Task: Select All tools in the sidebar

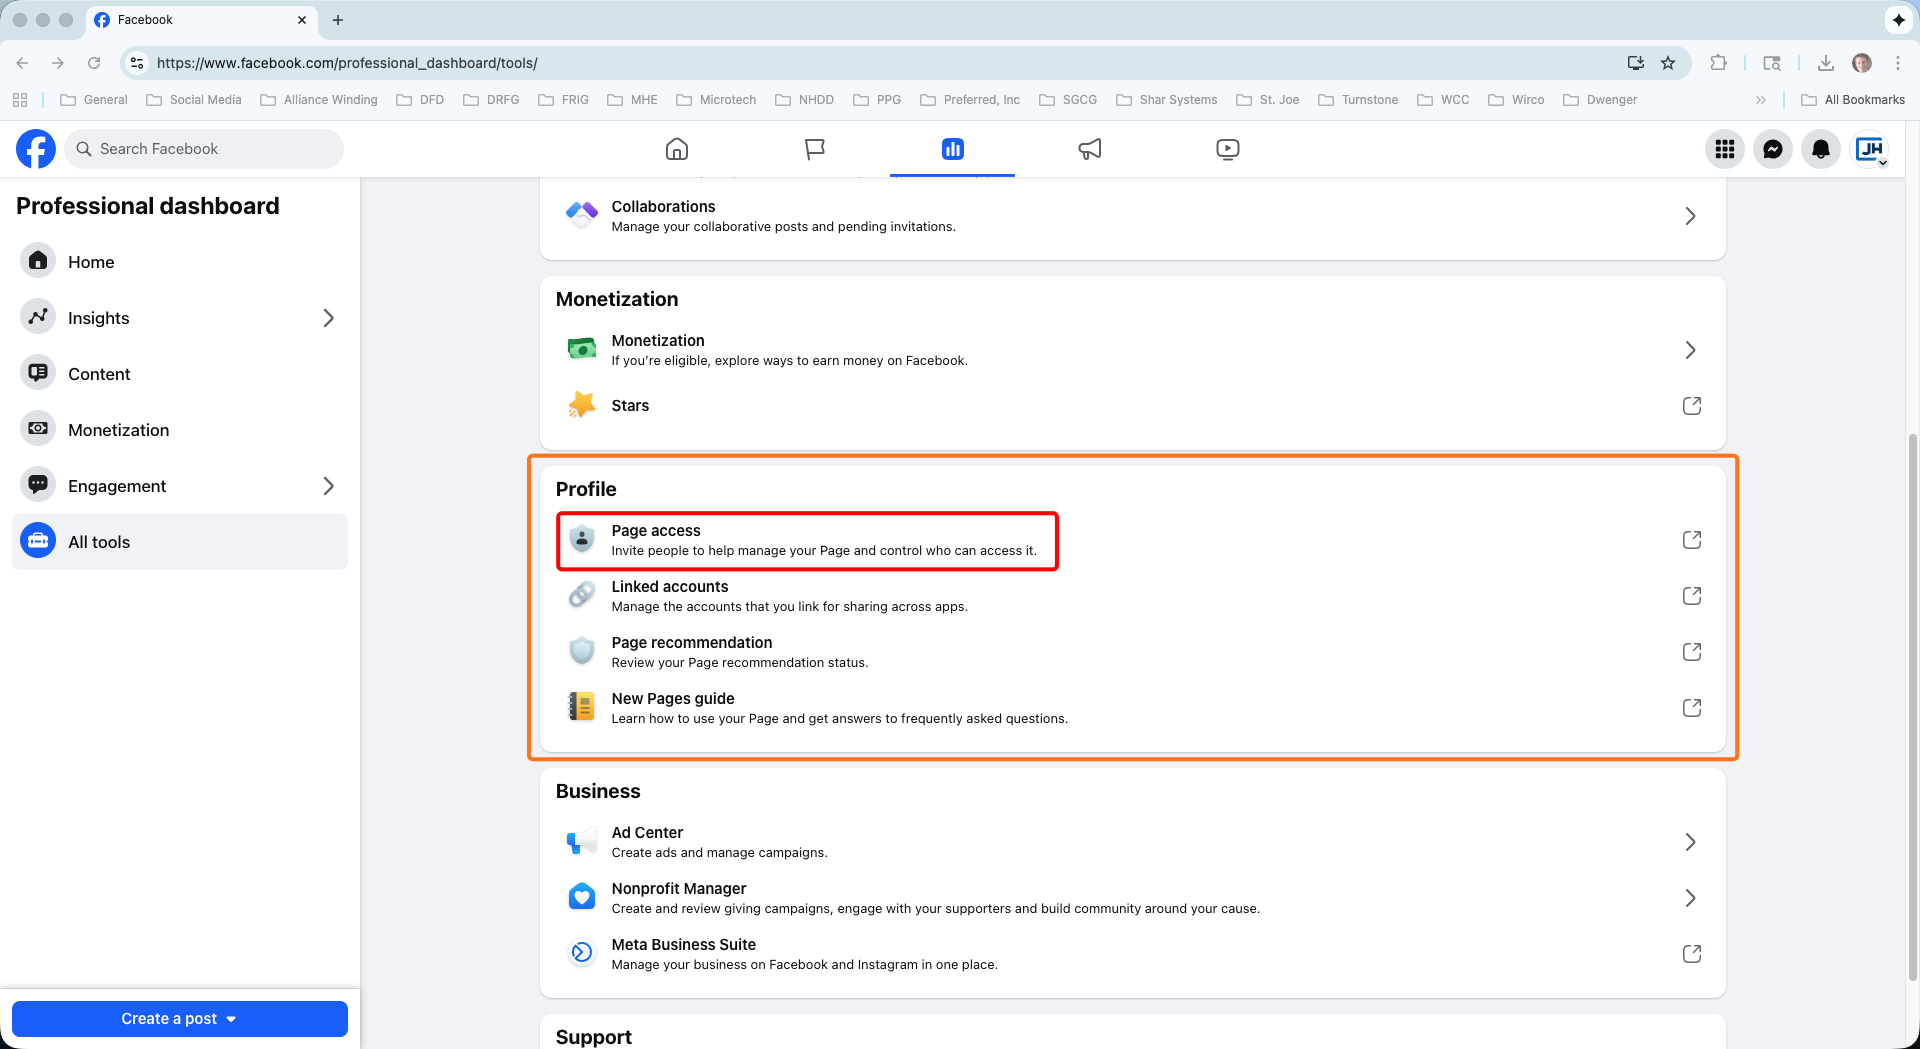Action: (180, 542)
